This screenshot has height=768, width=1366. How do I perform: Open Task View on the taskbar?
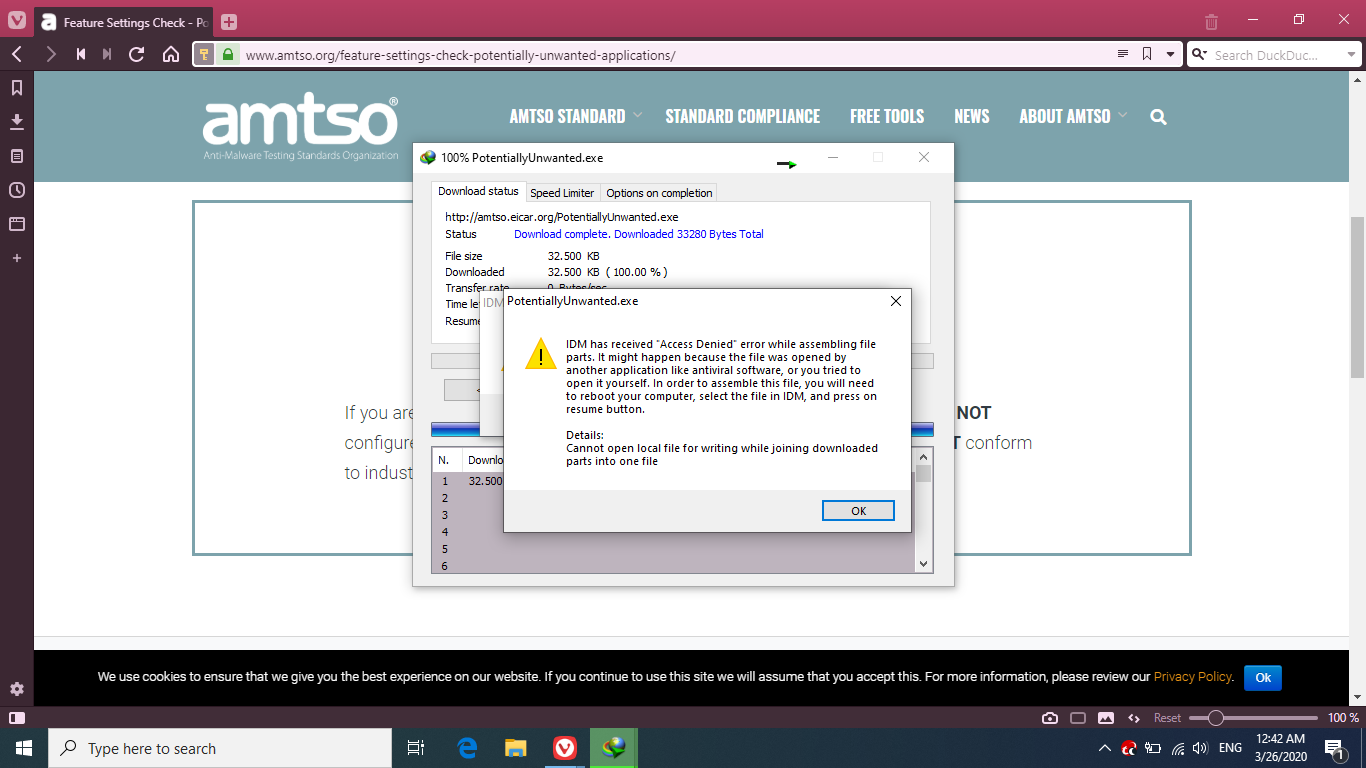[416, 748]
